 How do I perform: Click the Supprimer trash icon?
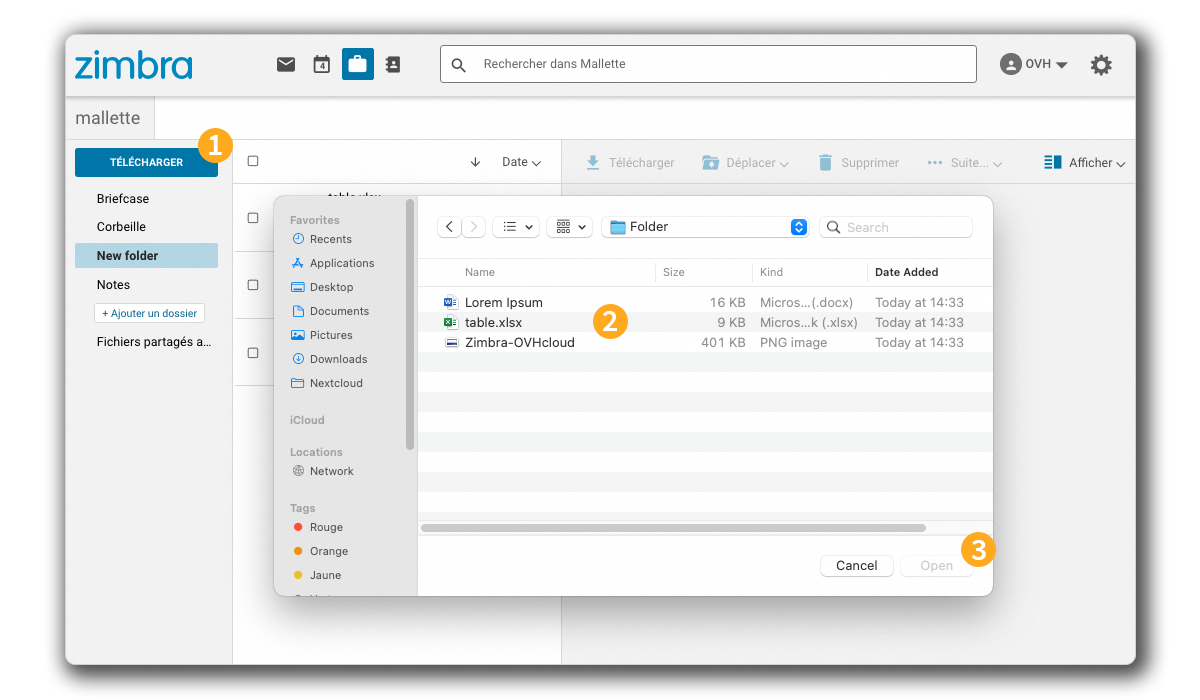click(826, 161)
